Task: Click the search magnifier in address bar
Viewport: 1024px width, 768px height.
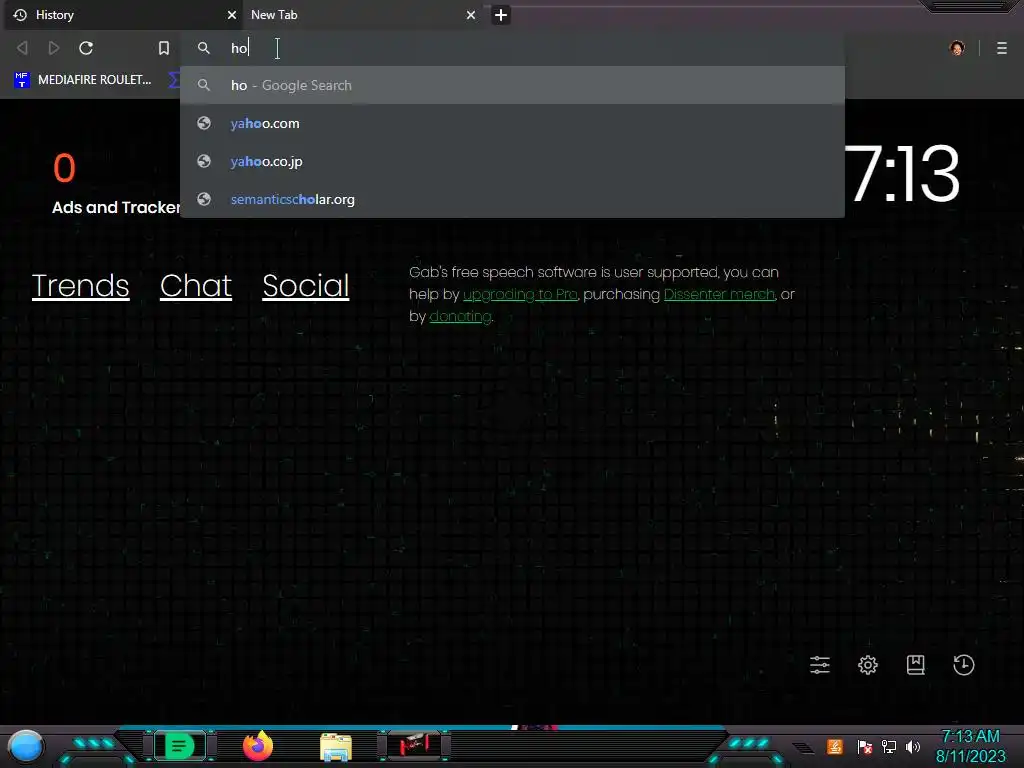Action: click(204, 48)
